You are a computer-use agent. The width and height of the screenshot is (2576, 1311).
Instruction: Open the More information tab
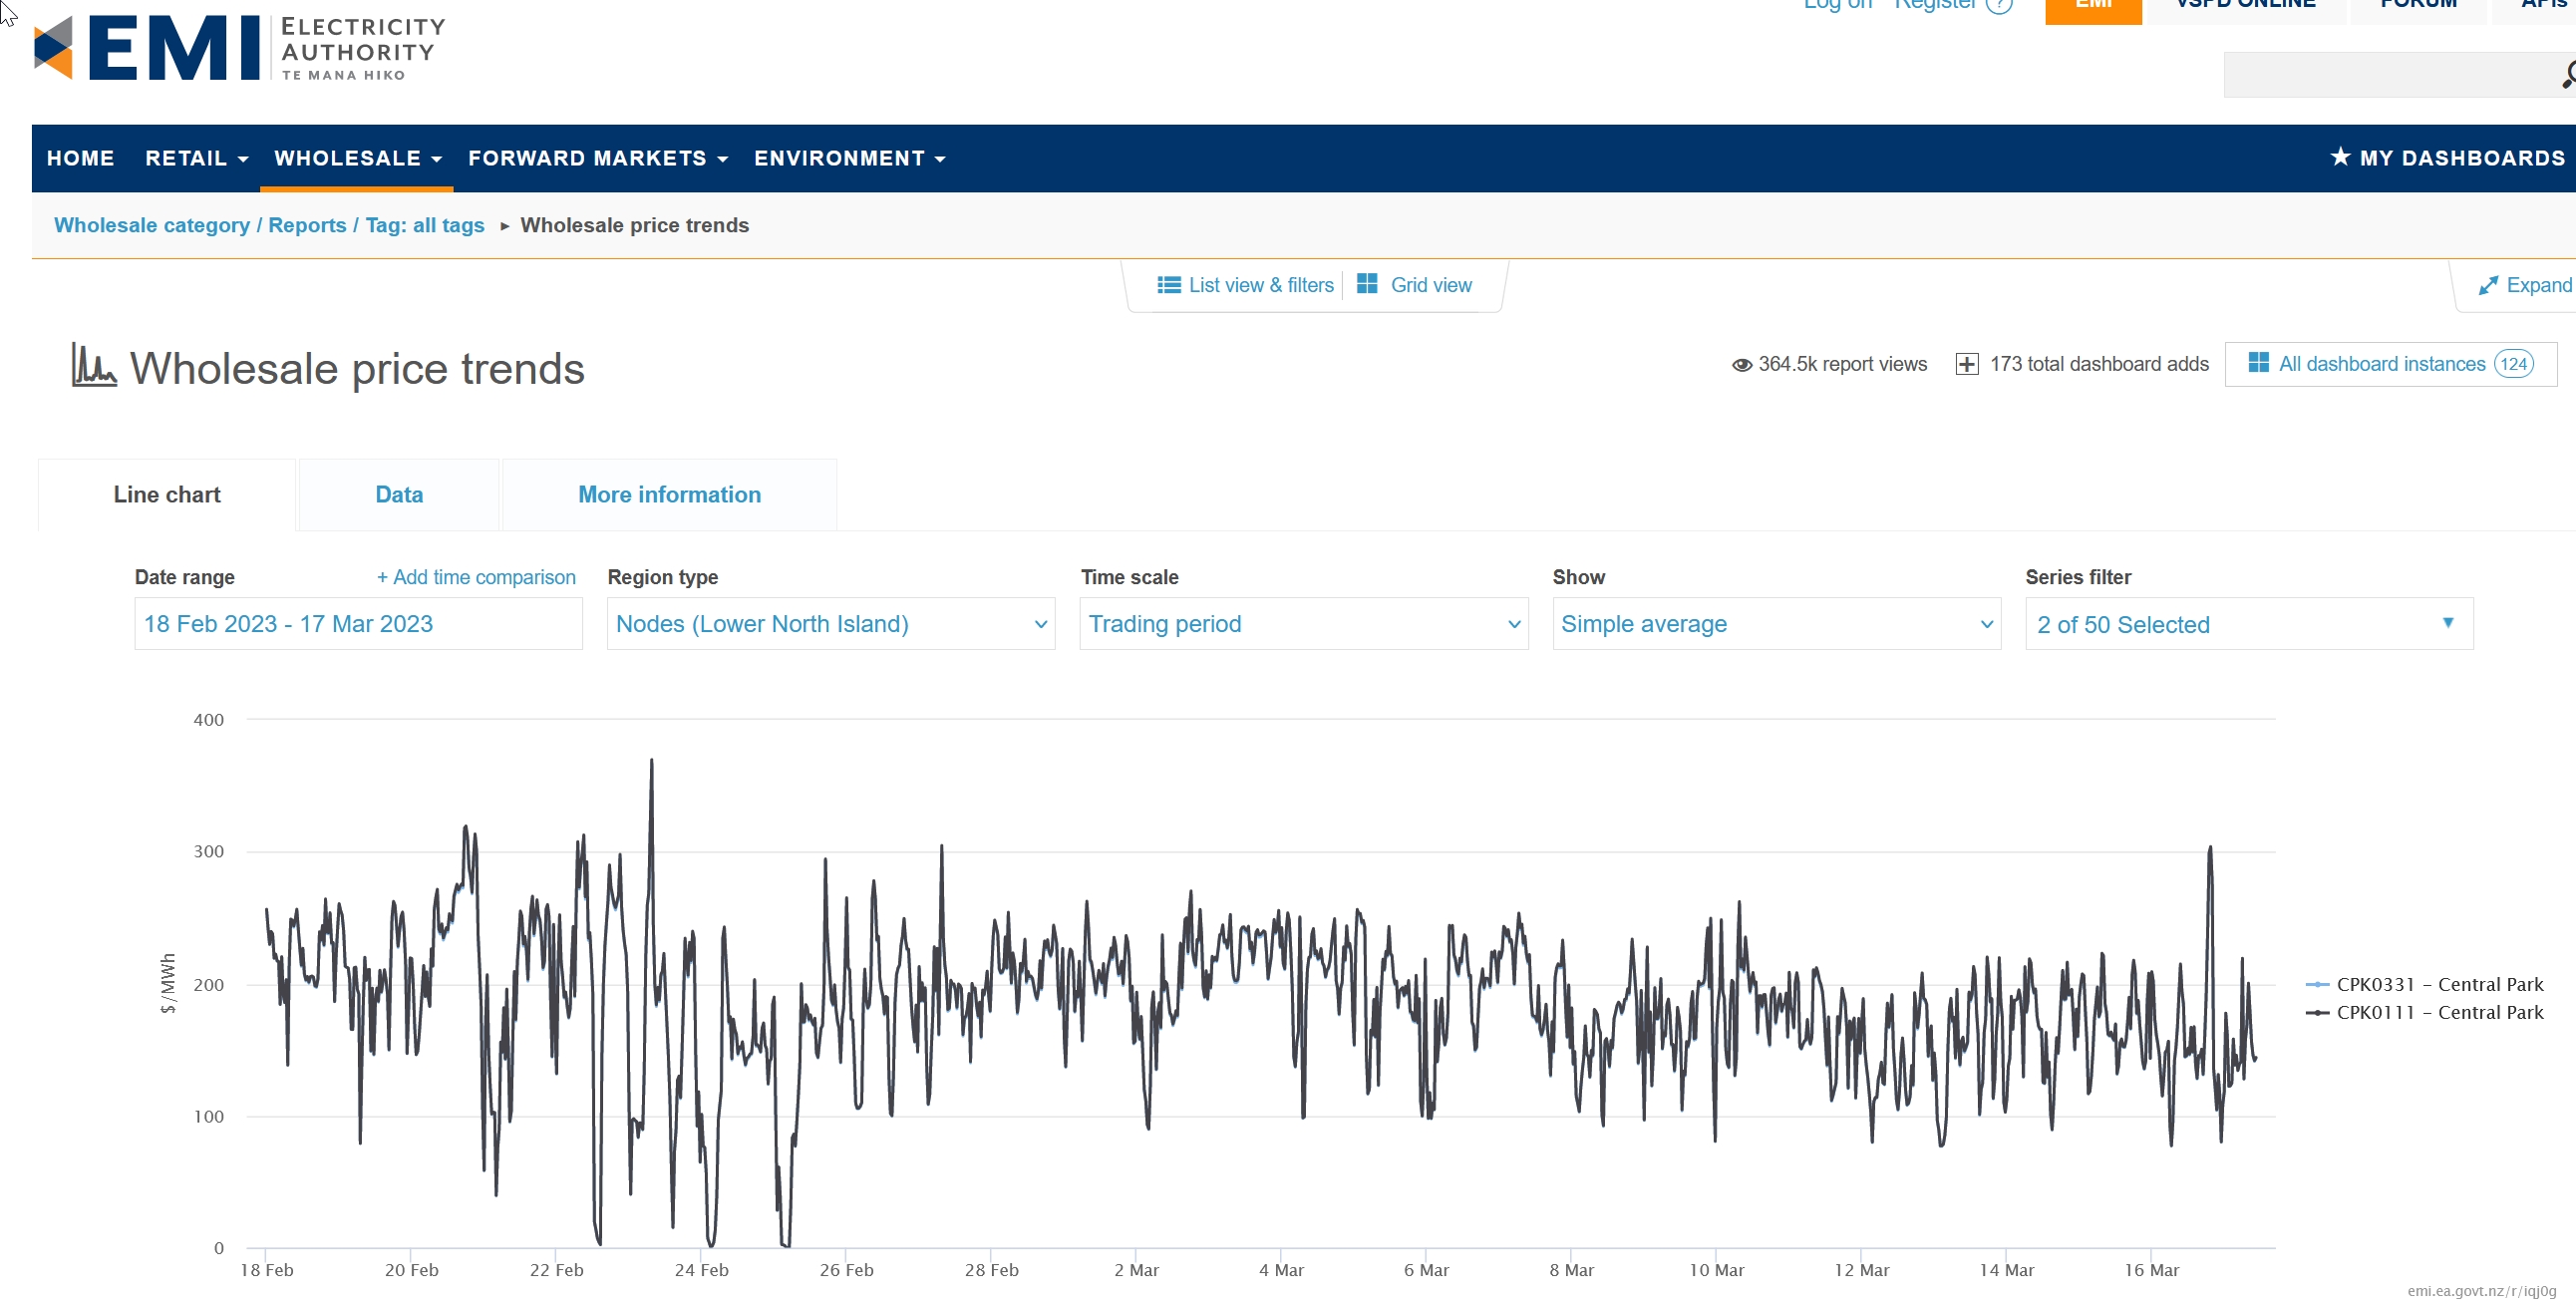click(668, 495)
